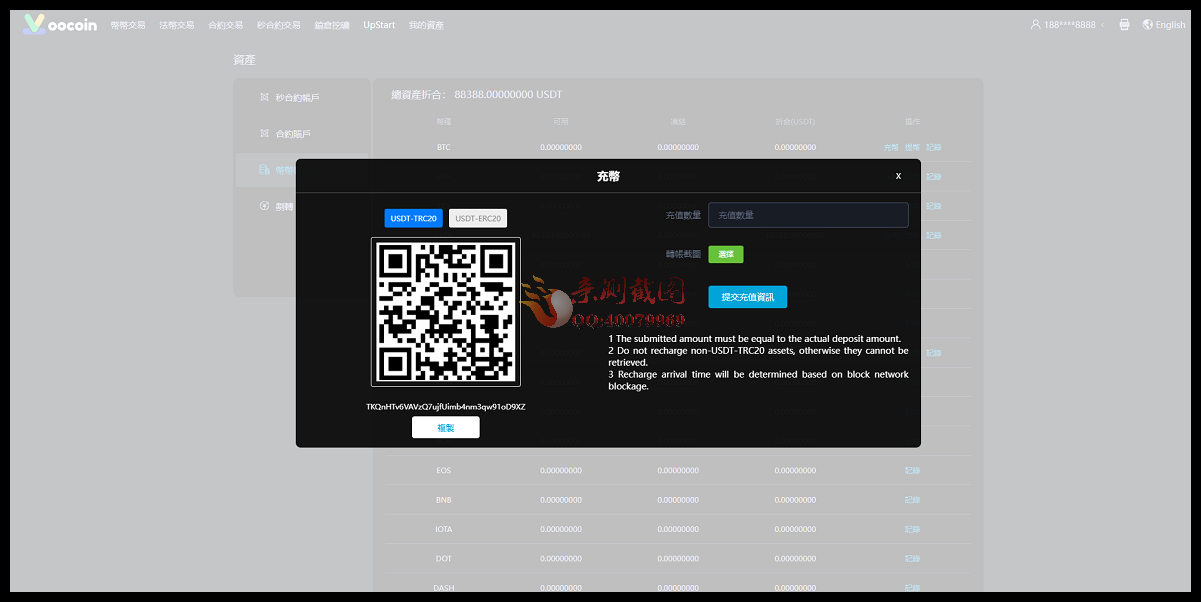Open 記錄 link in EOS row
Image resolution: width=1201 pixels, height=602 pixels.
pyautogui.click(x=912, y=470)
